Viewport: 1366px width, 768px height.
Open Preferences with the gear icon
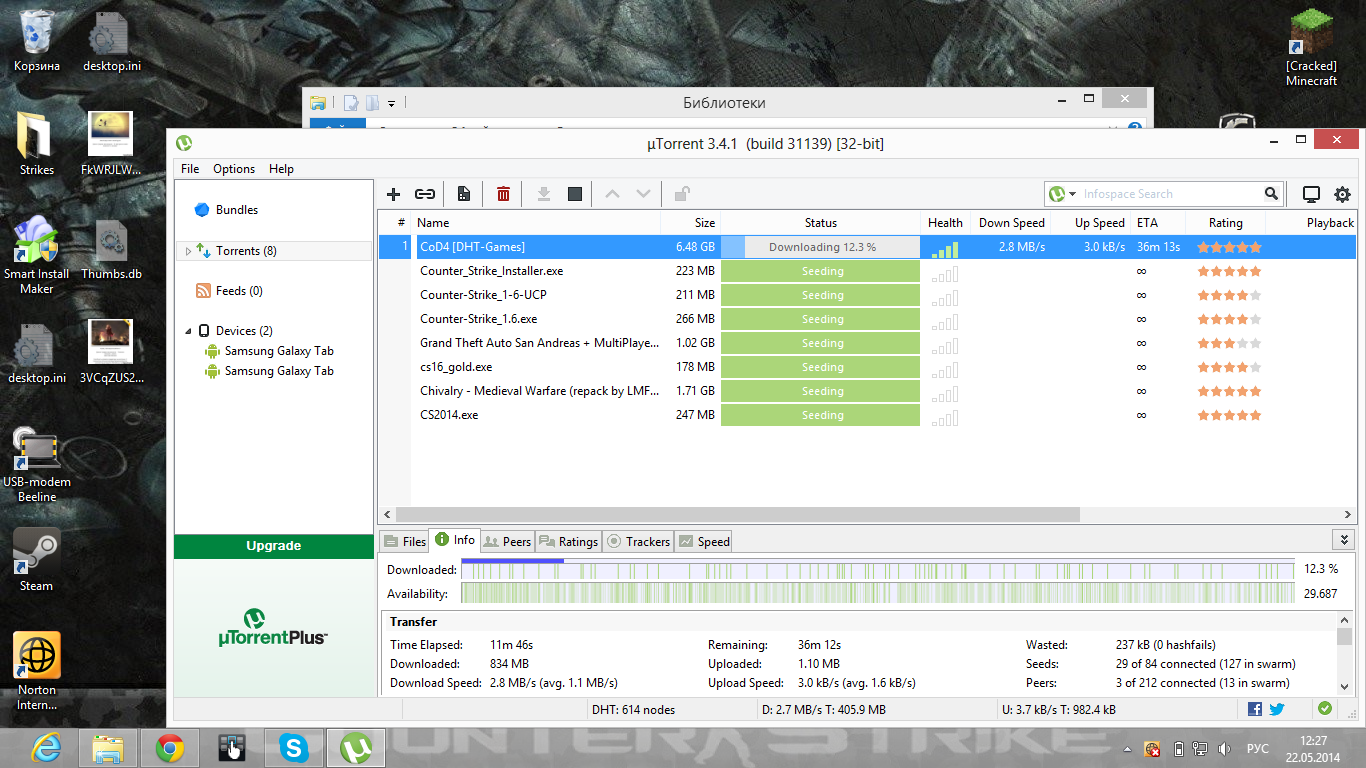coord(1342,194)
